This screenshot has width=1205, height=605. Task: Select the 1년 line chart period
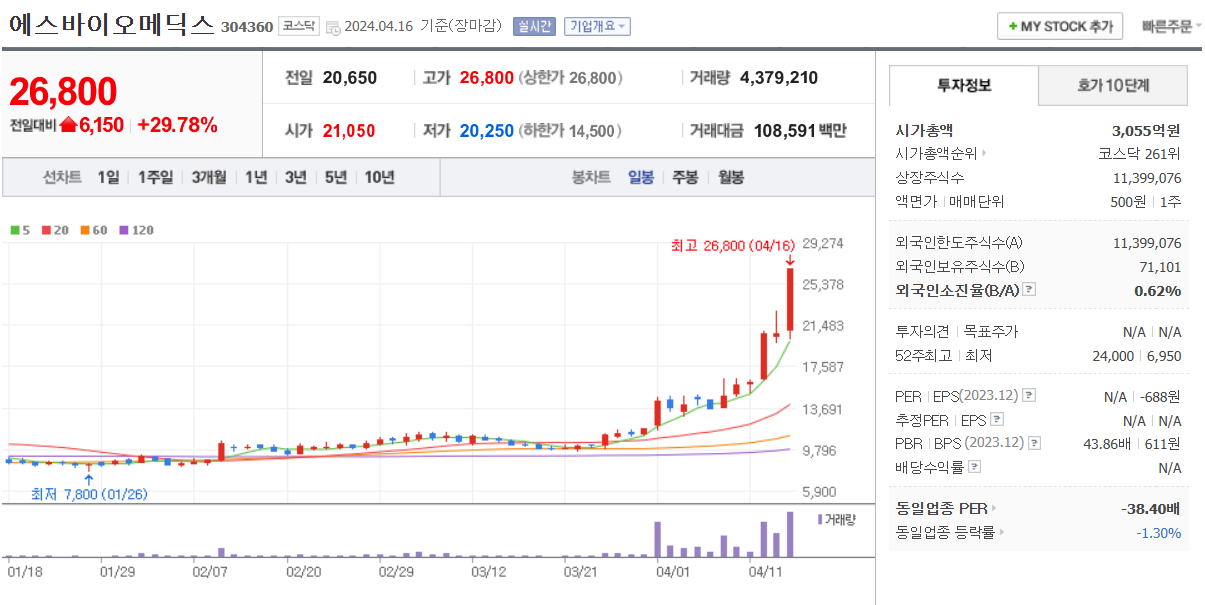click(x=256, y=177)
